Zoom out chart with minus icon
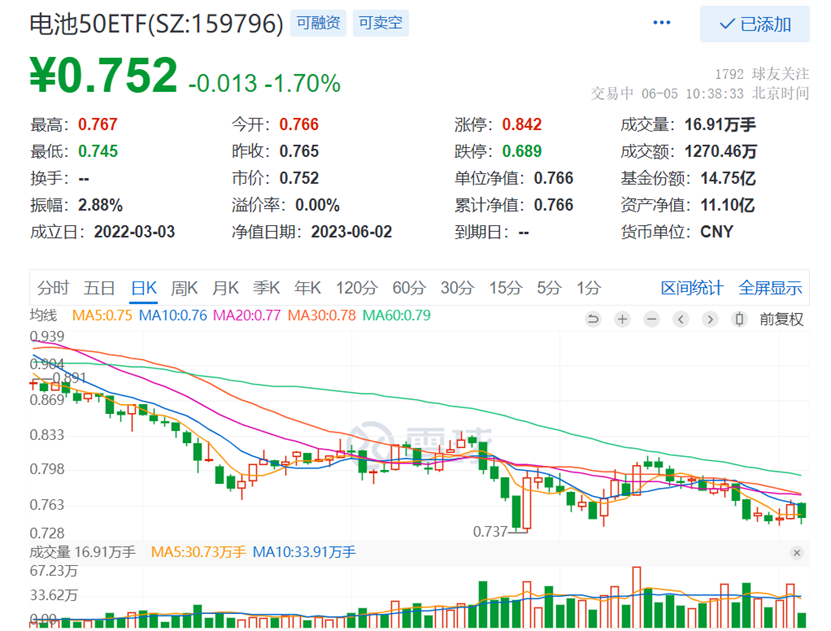This screenshot has width=831, height=631. [x=652, y=319]
